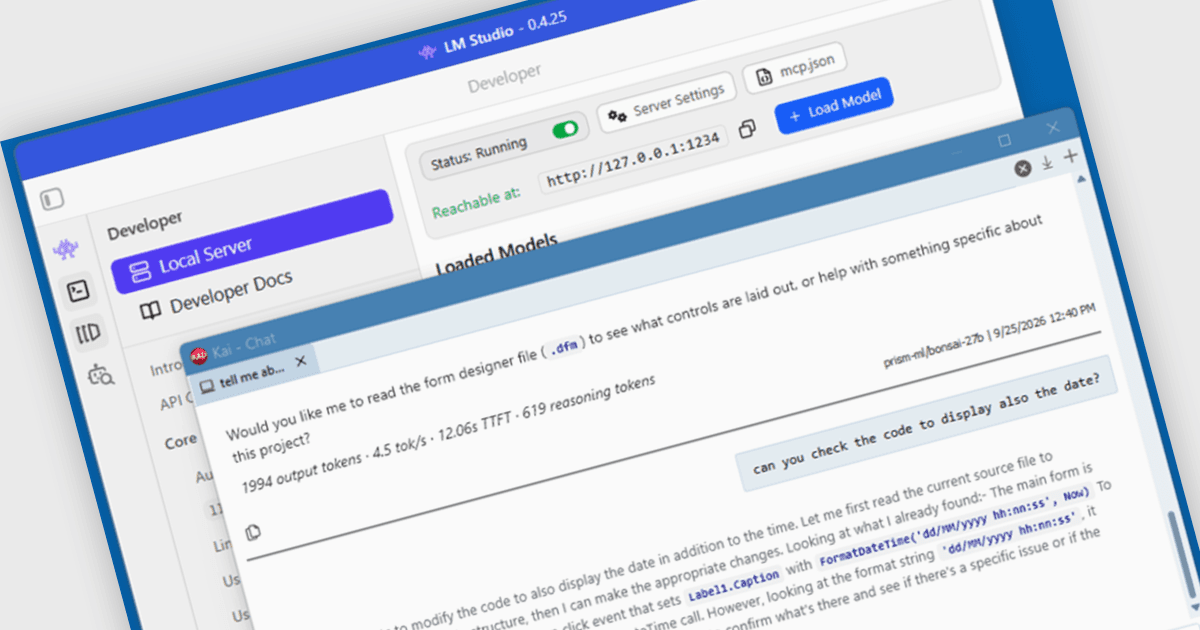Close the "tell me ab..." chat tab
Viewport: 1200px width, 630px height.
point(301,359)
